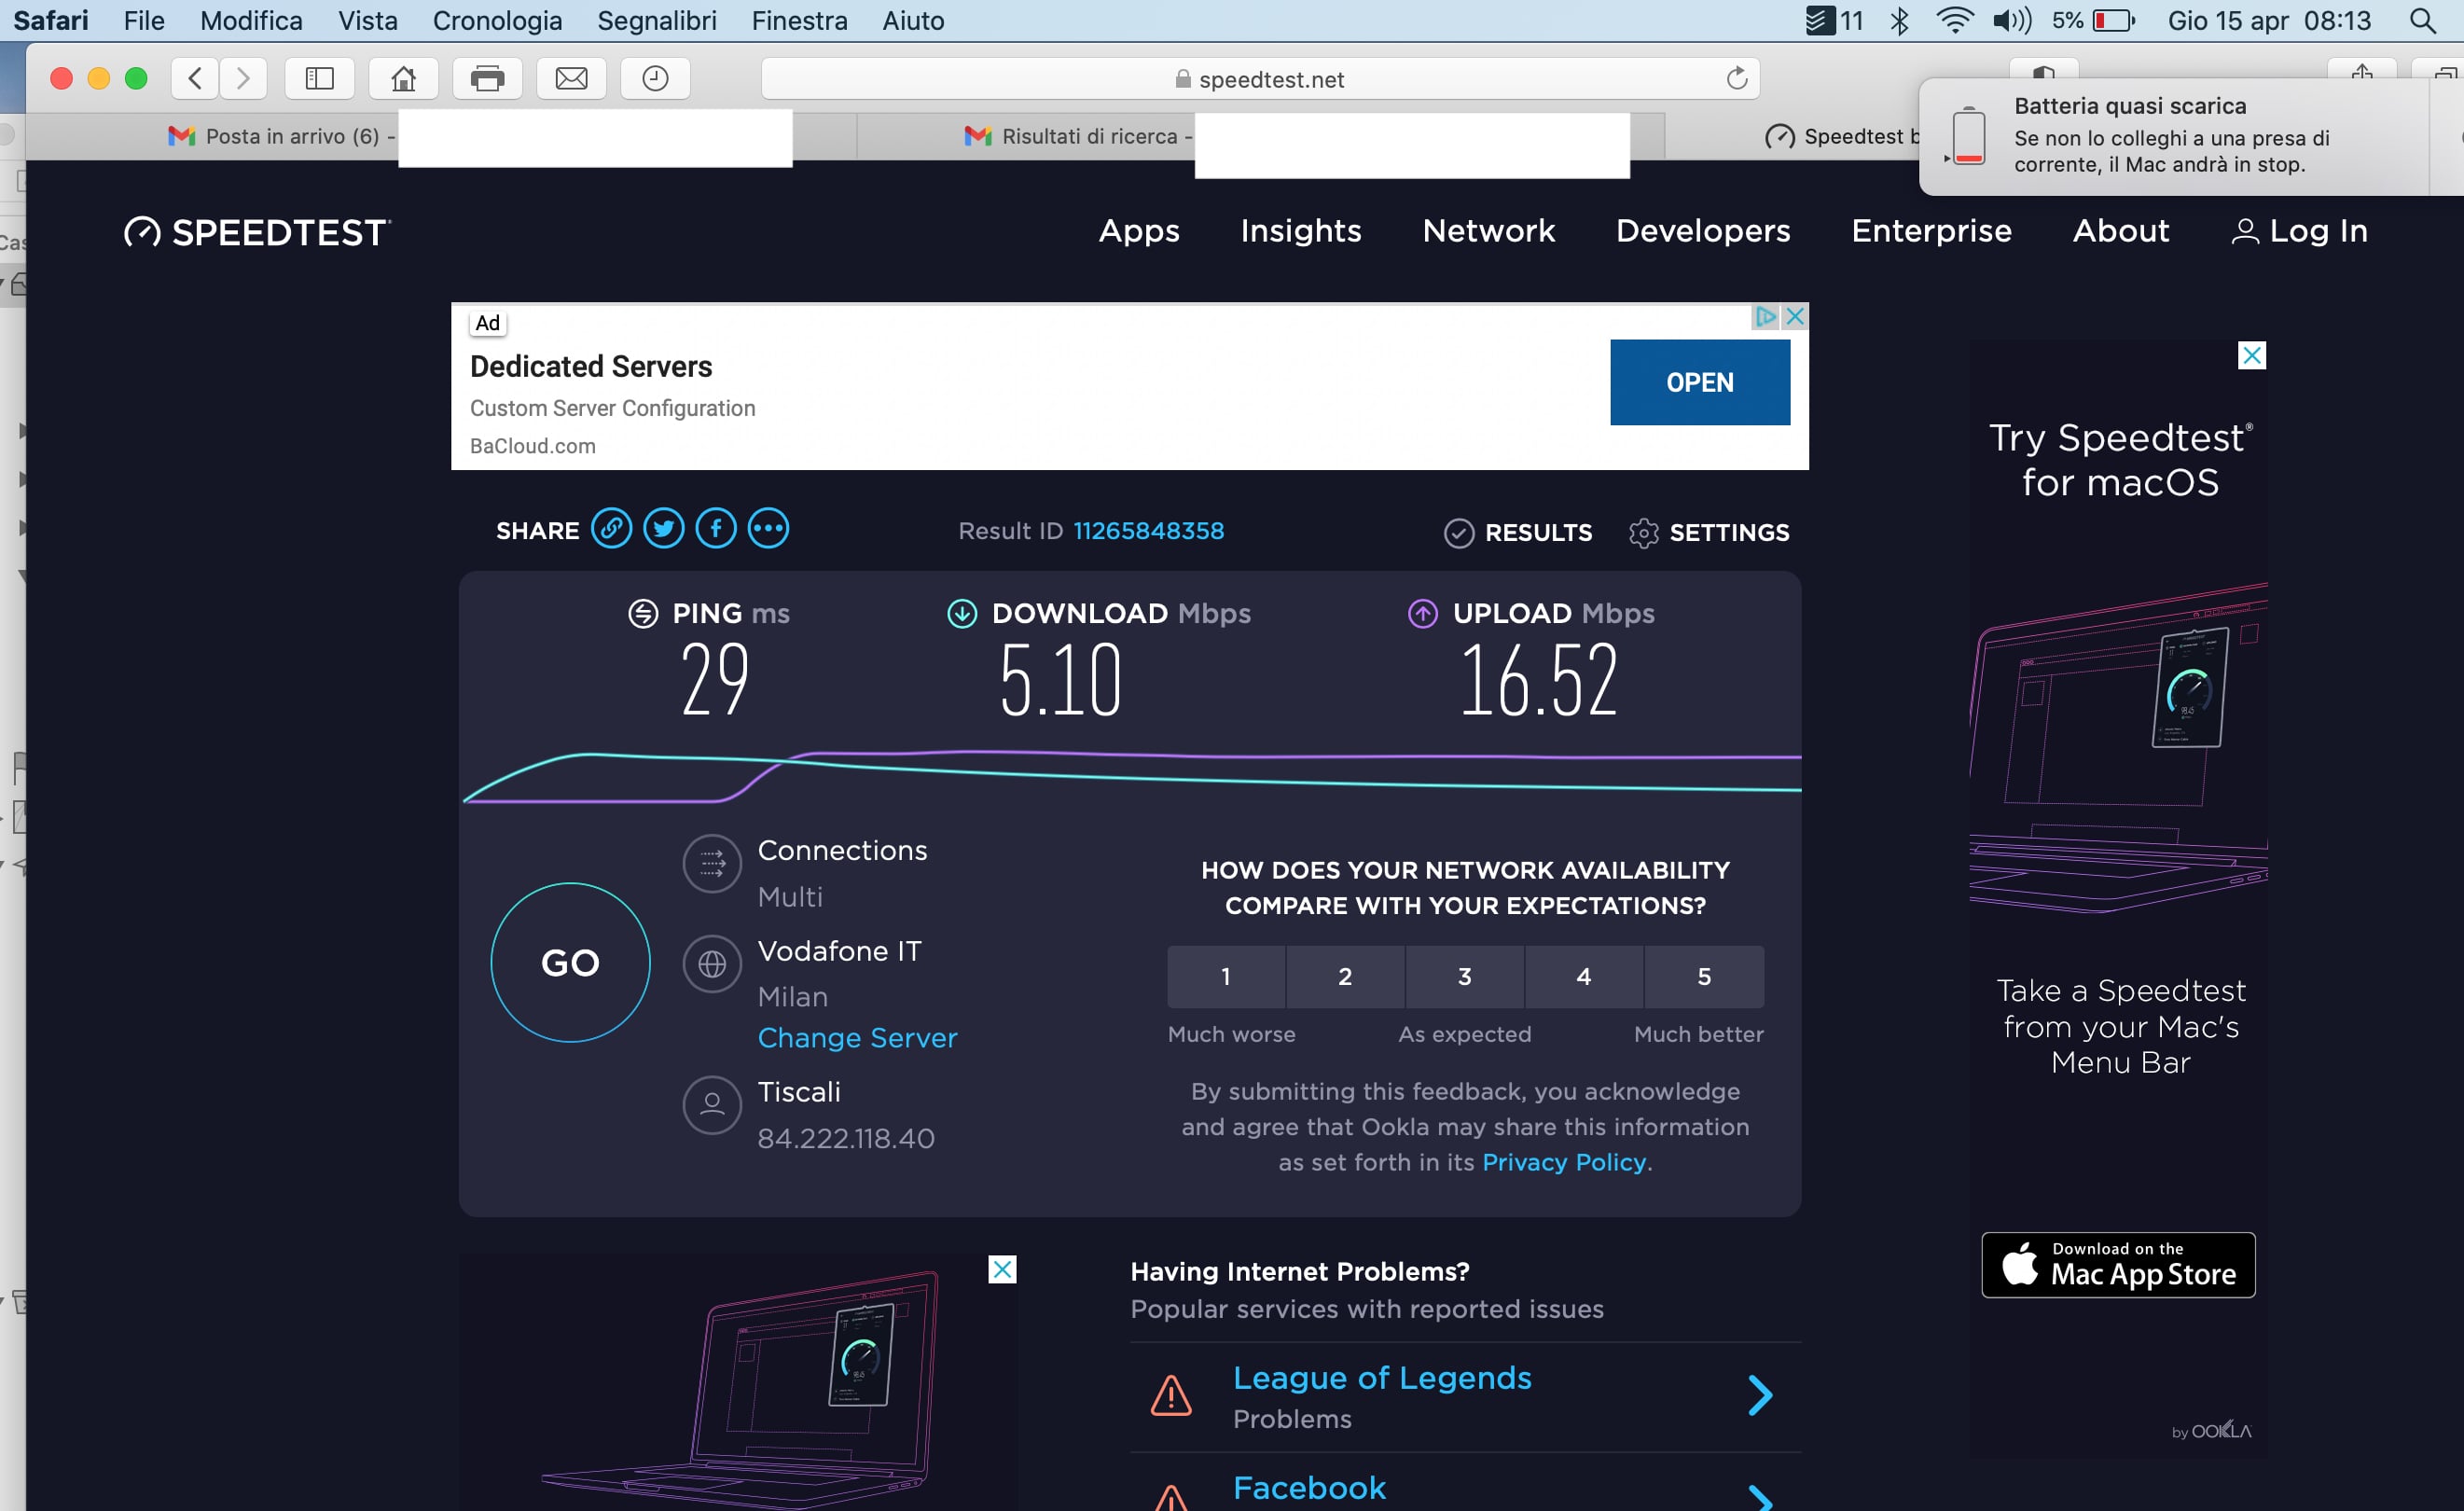
Task: Toggle the Safari sidebar button
Action: (319, 78)
